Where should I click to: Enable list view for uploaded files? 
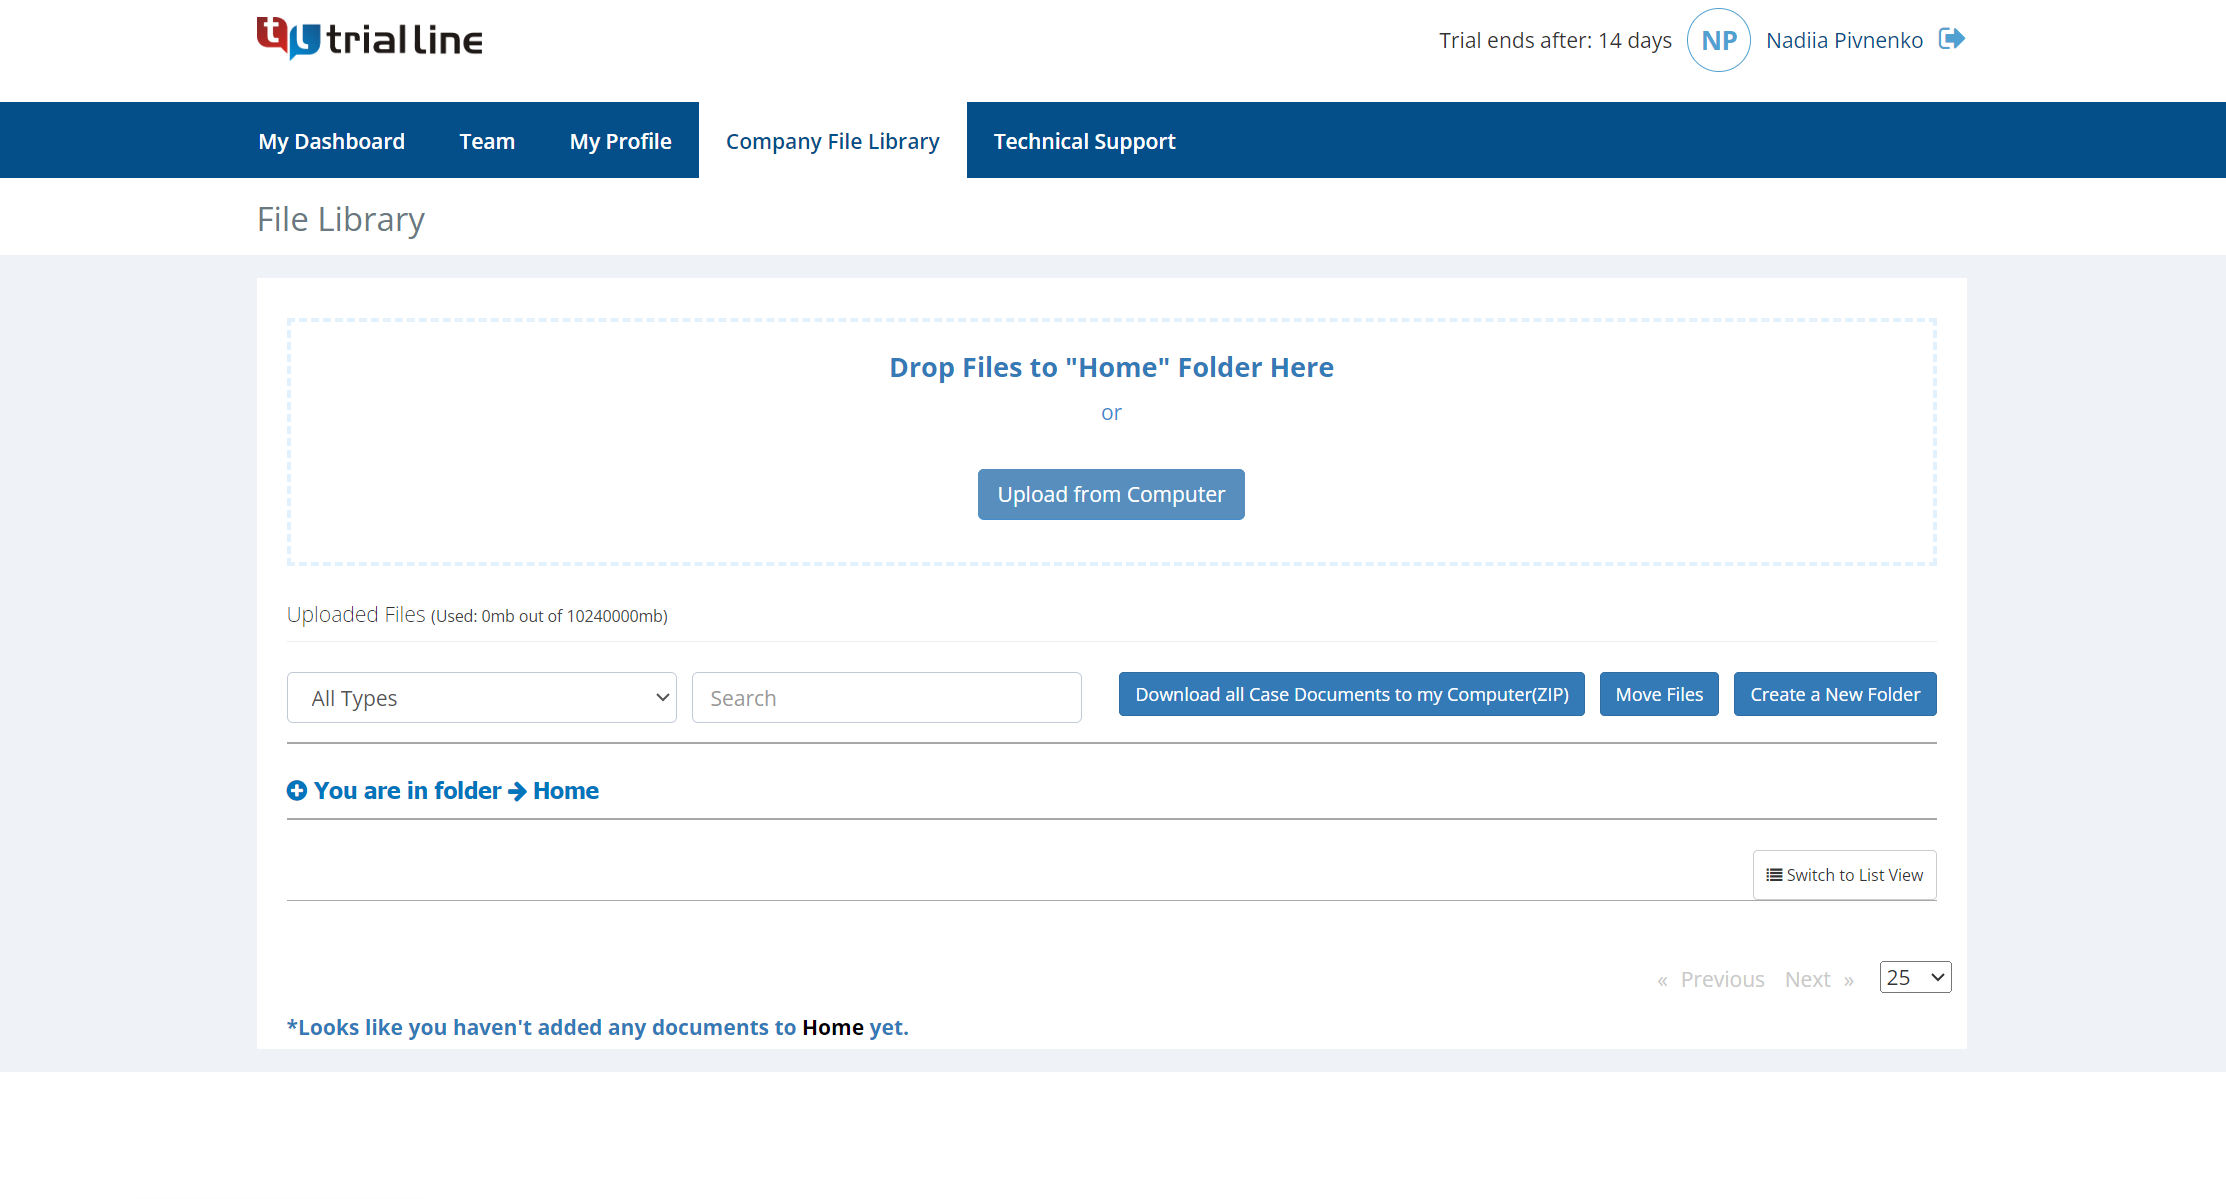1845,874
